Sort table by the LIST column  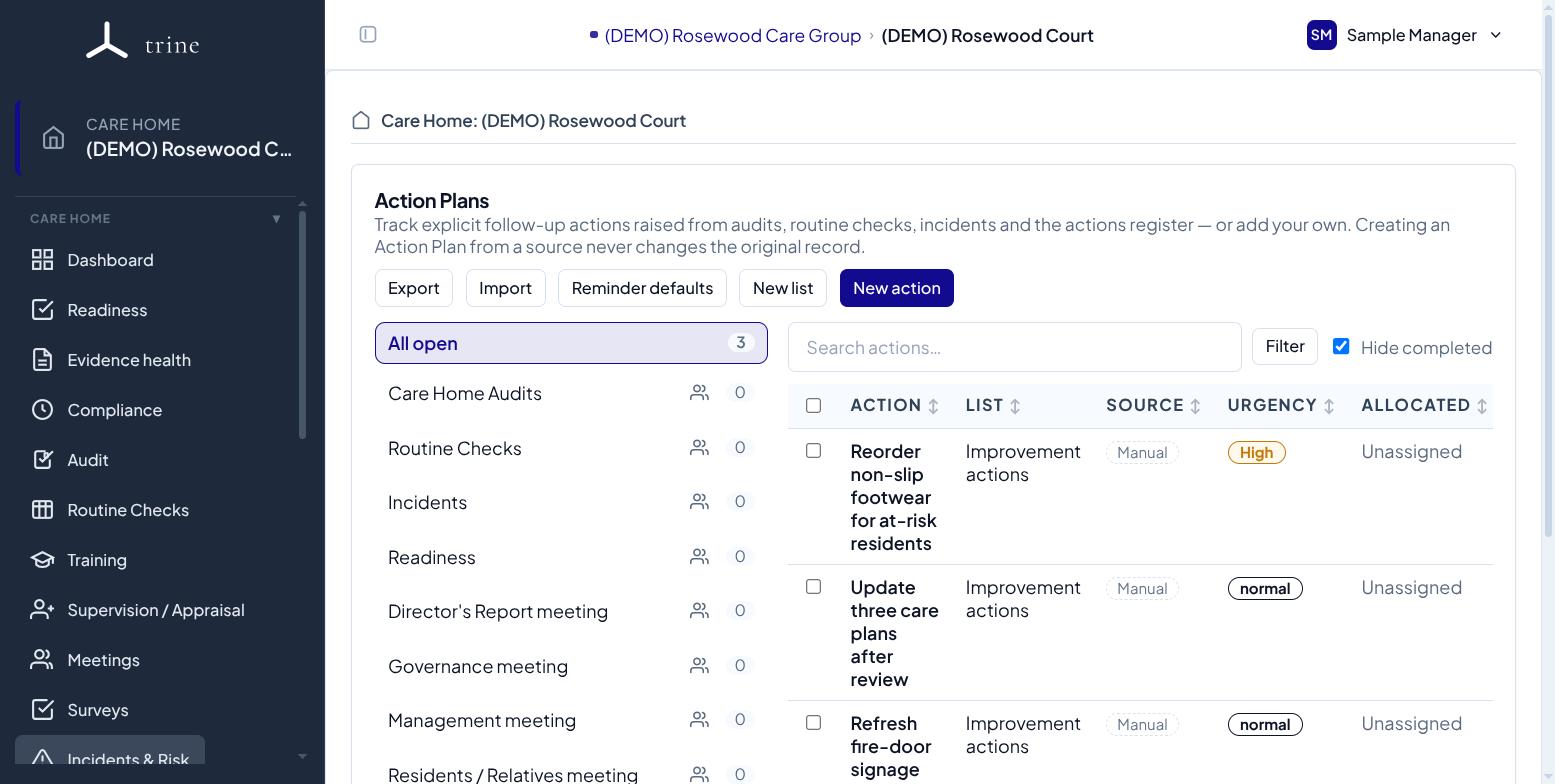[x=993, y=405]
